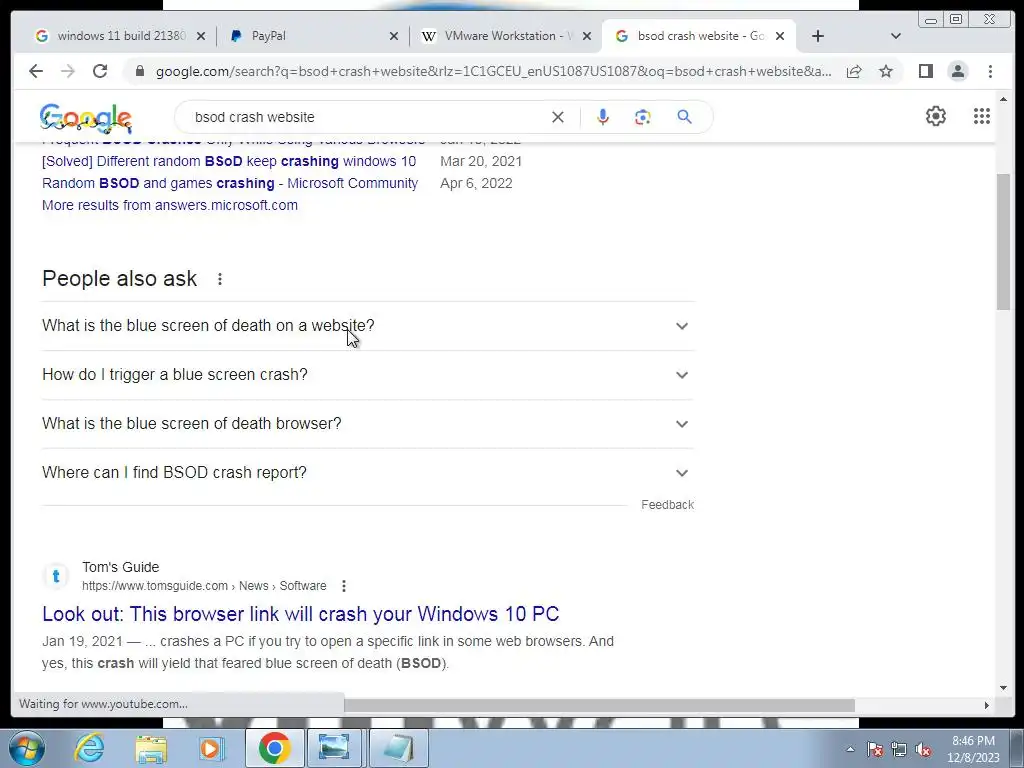Click the bsod crash website search field
The image size is (1024, 768).
pos(366,117)
